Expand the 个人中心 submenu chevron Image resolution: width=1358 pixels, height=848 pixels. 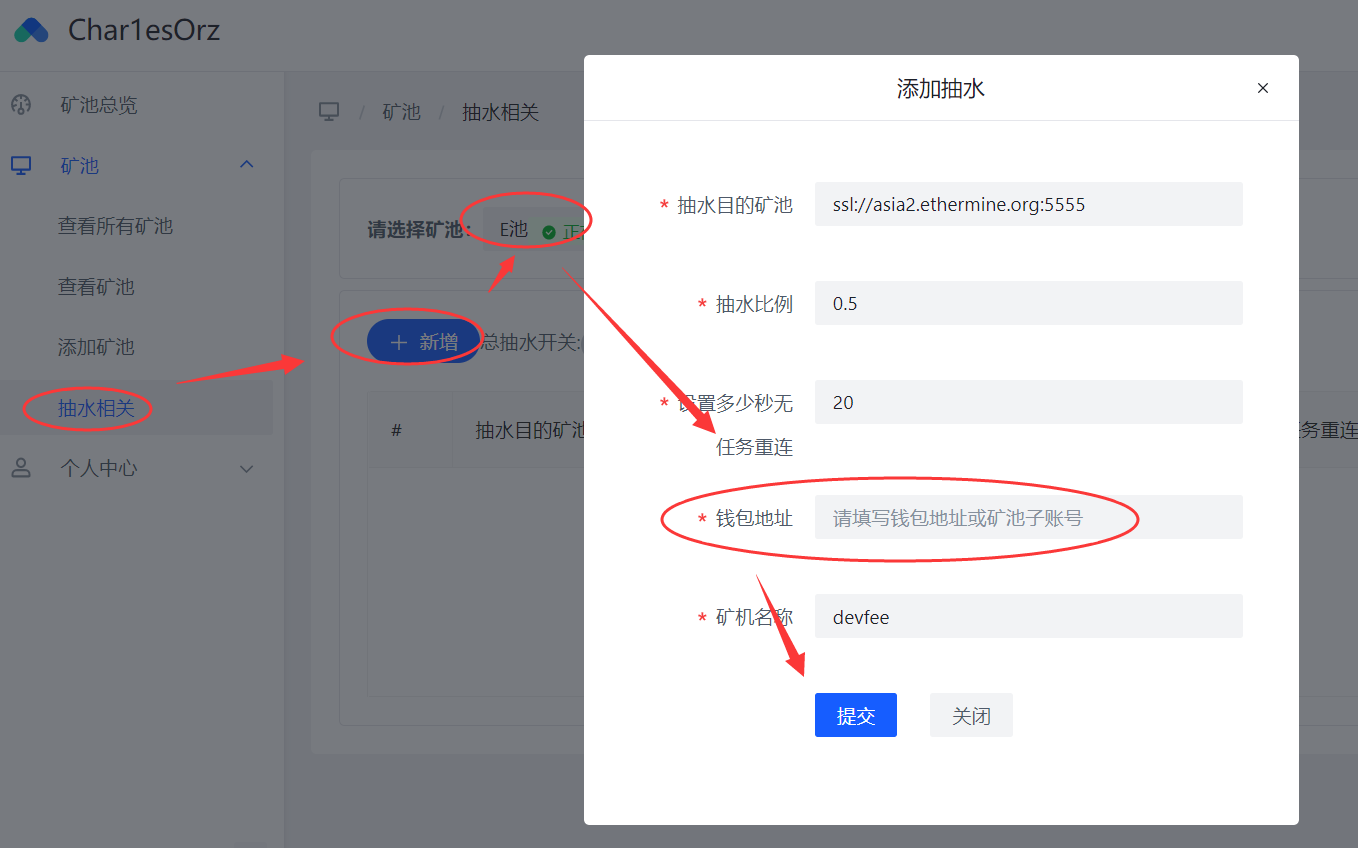point(247,469)
